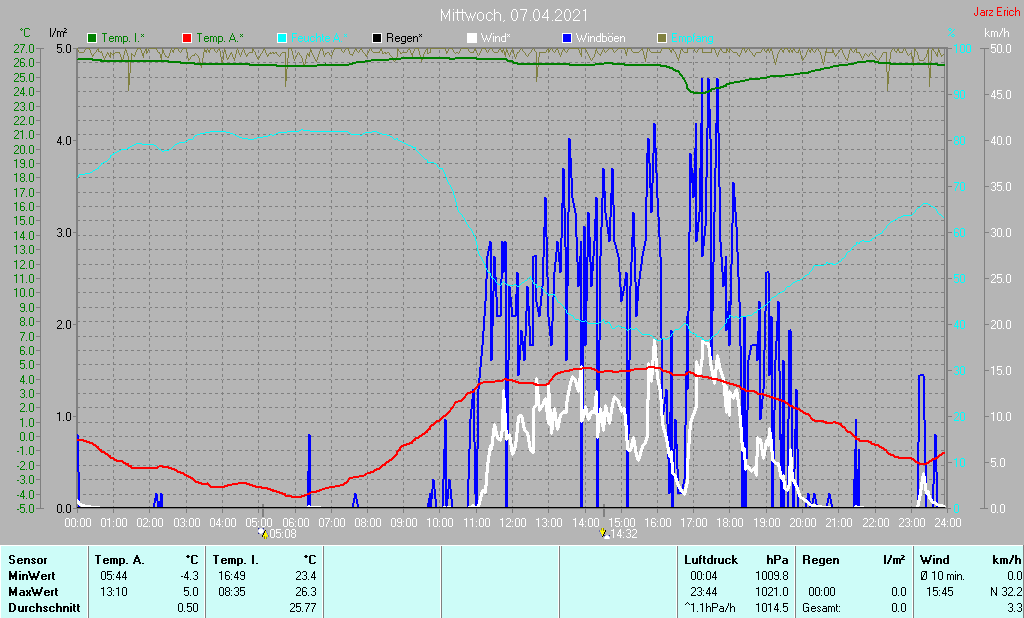Click the red Temp. A. legend square
Screen dimensions: 1024x618
tap(187, 38)
